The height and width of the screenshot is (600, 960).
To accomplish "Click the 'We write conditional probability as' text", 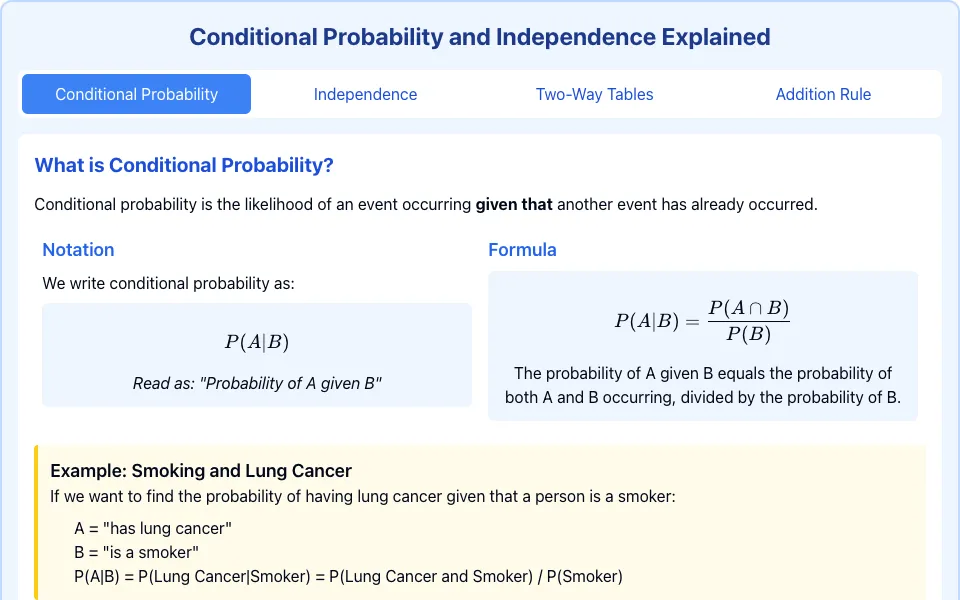I will [x=168, y=283].
